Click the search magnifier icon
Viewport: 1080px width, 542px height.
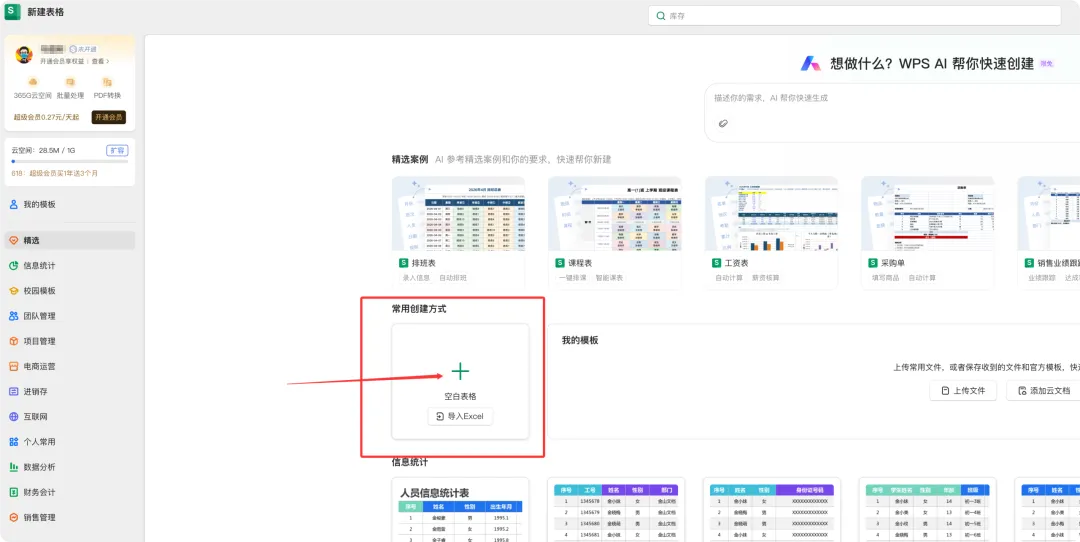(661, 16)
